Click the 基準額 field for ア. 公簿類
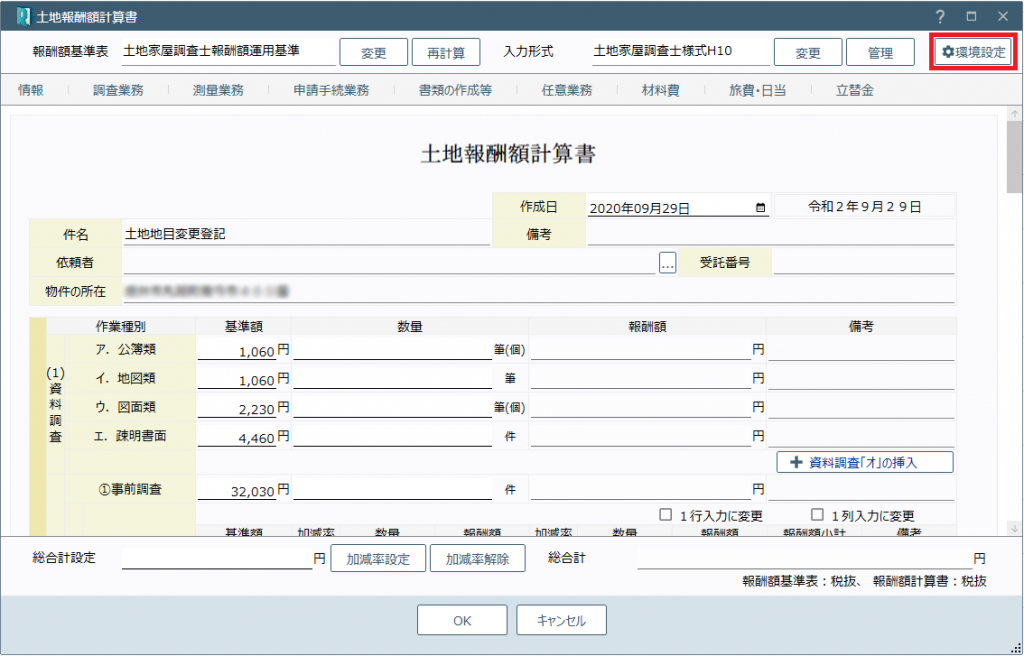Screen dimensions: 1024x656 (x=236, y=351)
